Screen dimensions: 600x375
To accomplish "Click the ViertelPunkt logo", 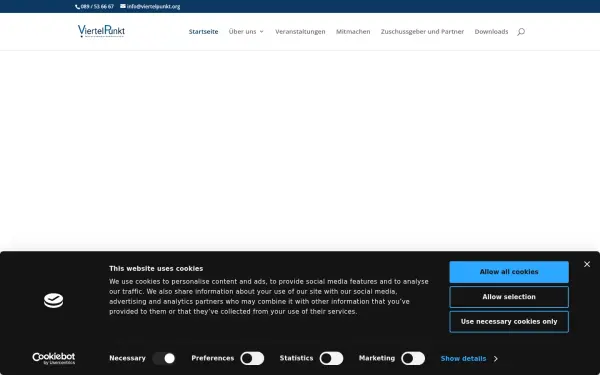I will tap(101, 31).
